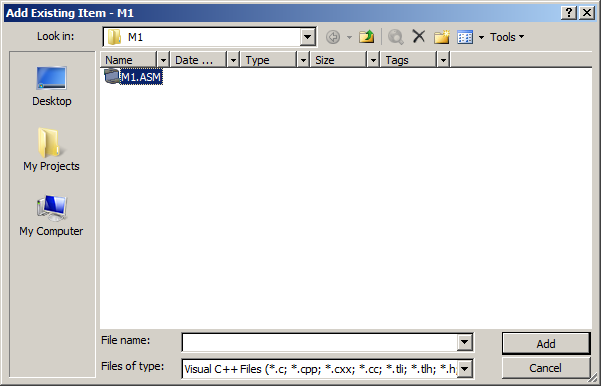Open the Size column filter dropdown
This screenshot has height=386, width=601.
[x=373, y=60]
